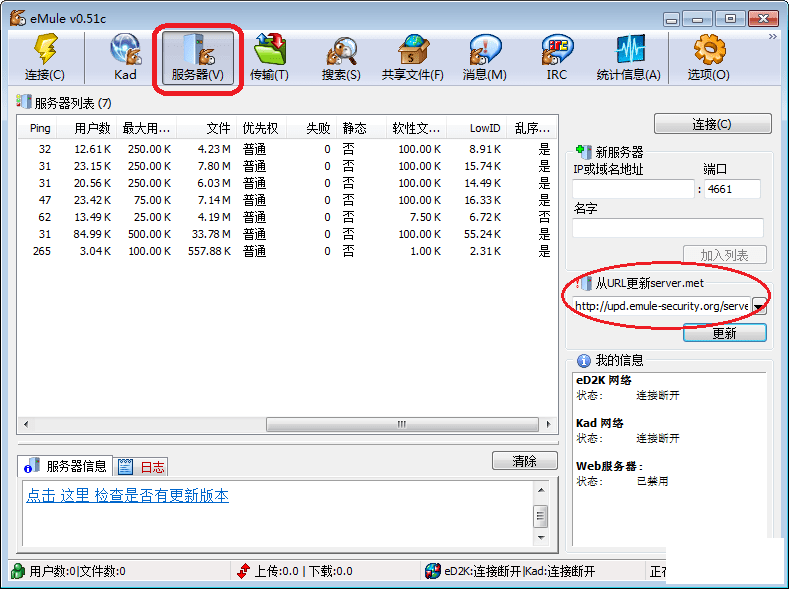Click the server info scroll up arrow
The height and width of the screenshot is (589, 789).
(x=541, y=489)
